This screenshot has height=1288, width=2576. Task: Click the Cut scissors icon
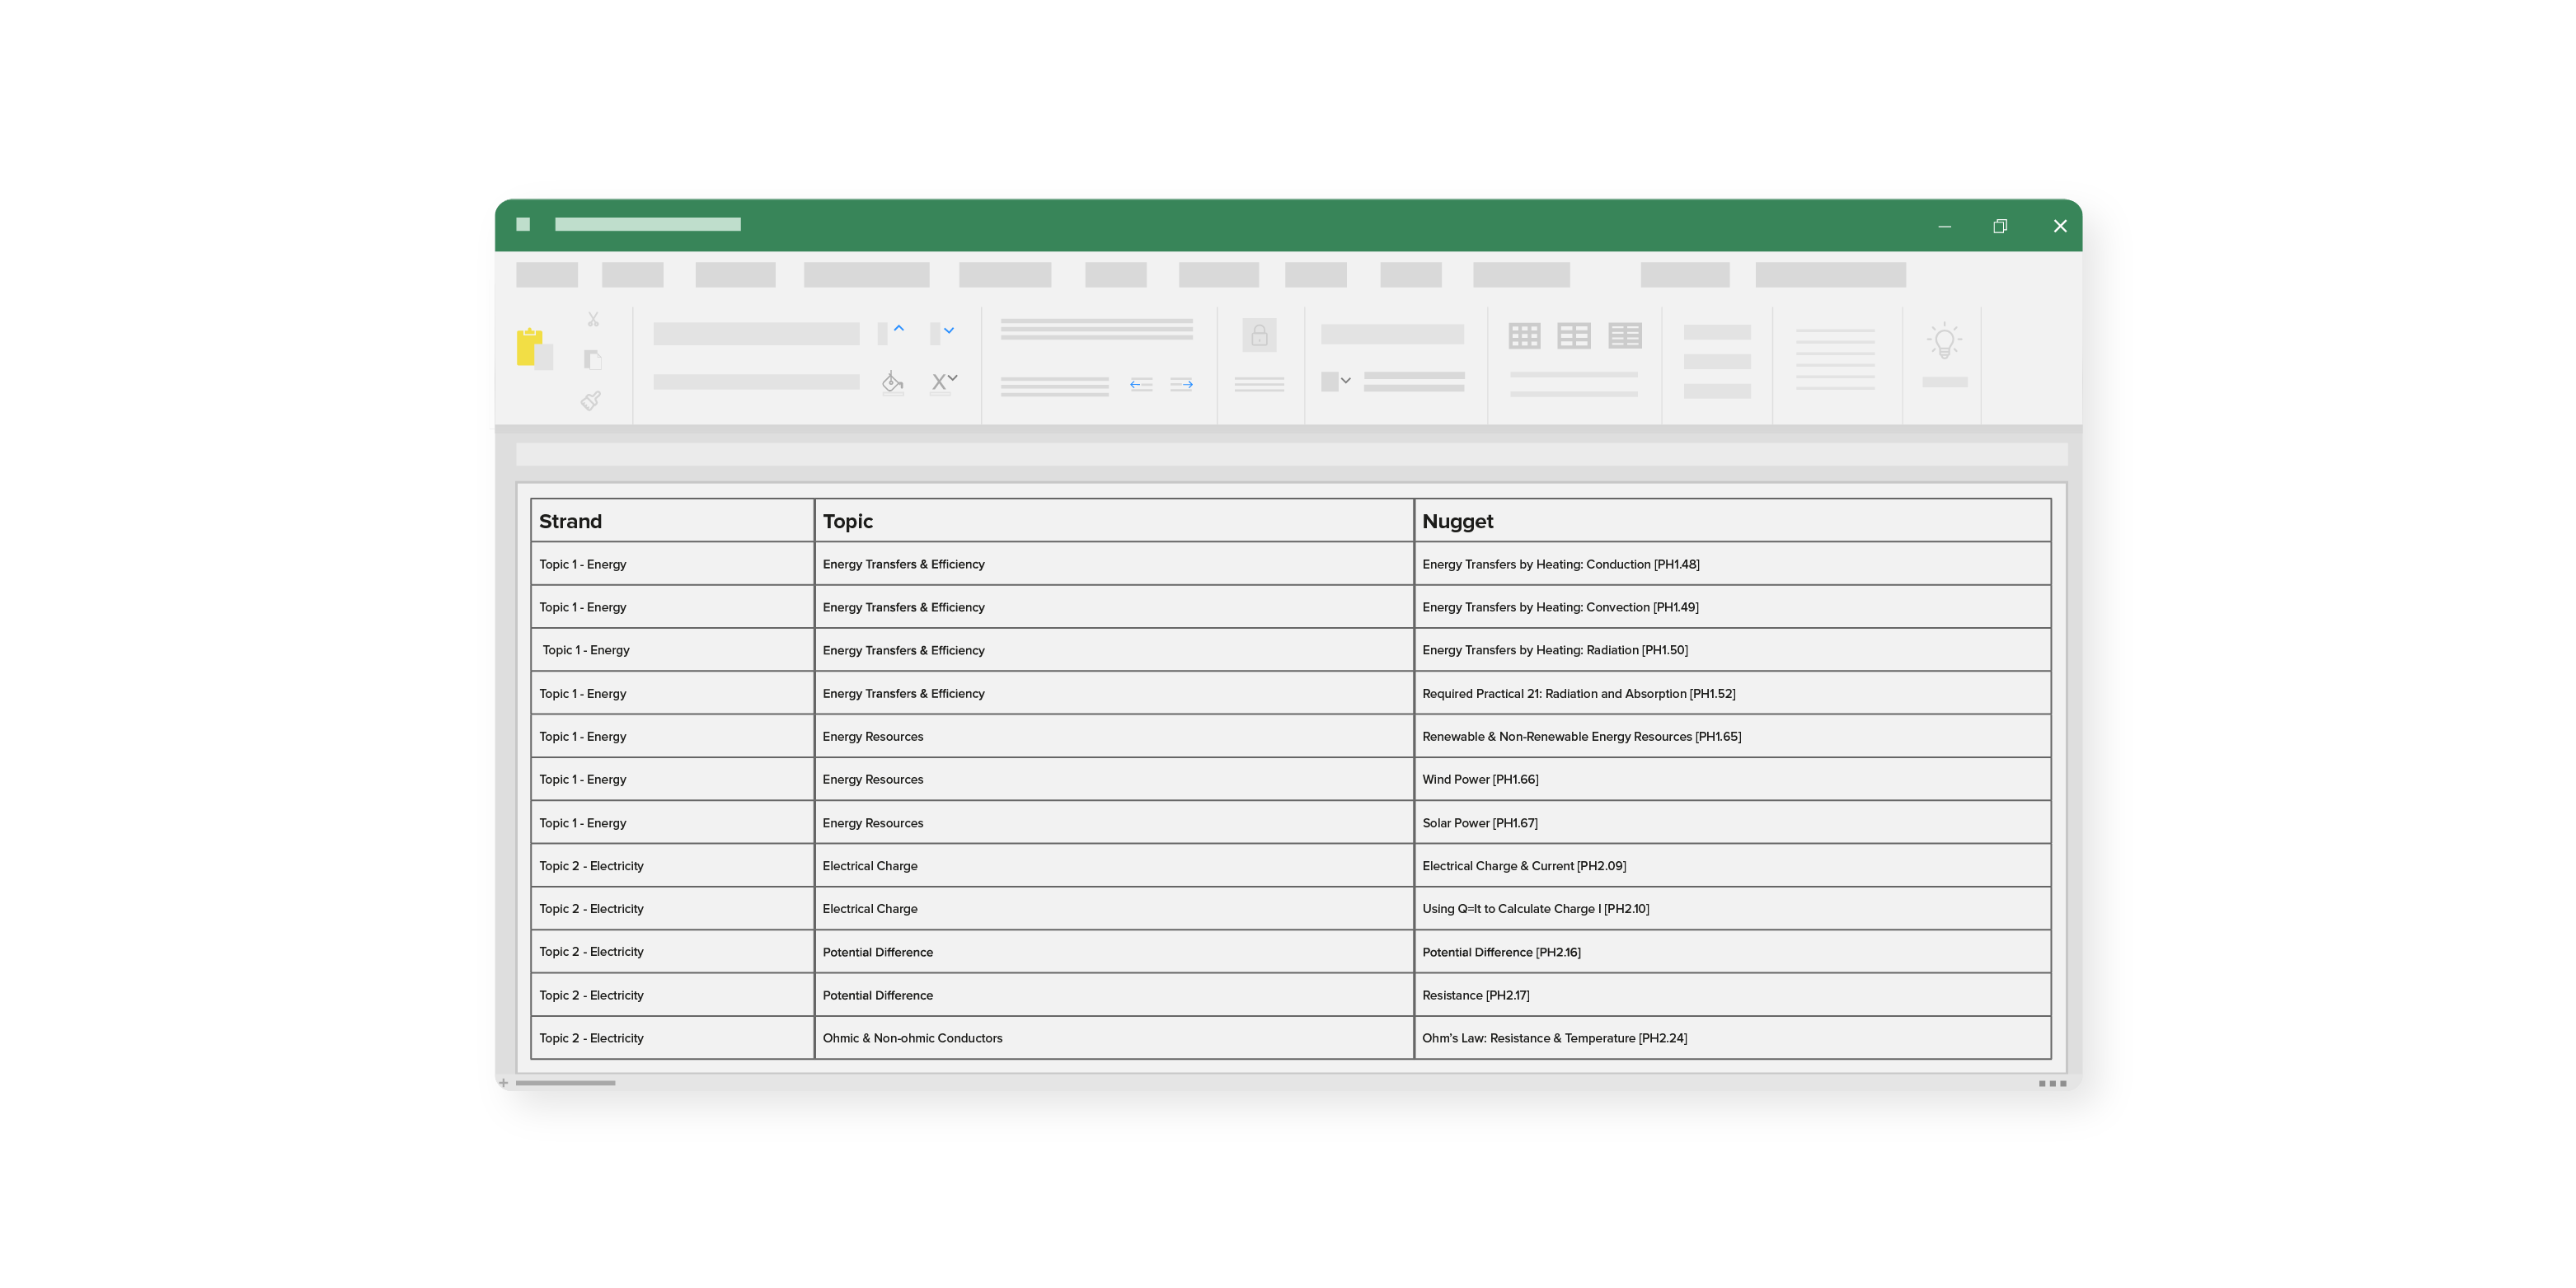click(593, 320)
